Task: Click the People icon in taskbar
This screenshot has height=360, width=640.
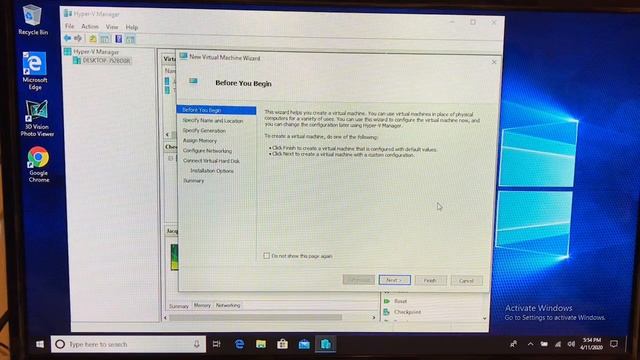Action: pos(513,344)
